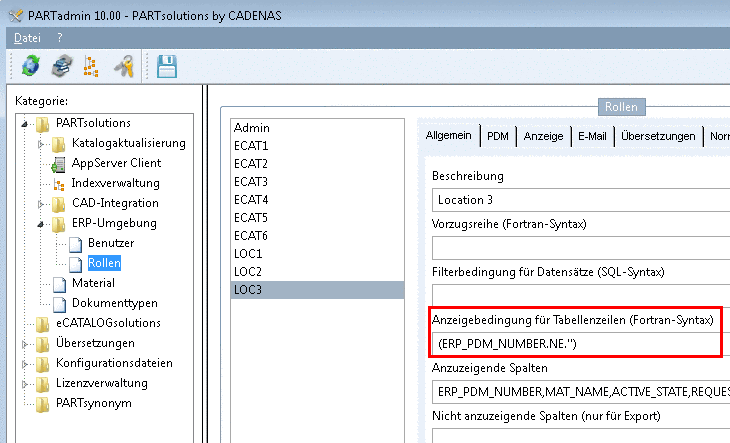The width and height of the screenshot is (730, 443).
Task: Select PARTsynonym in the tree
Action: click(94, 403)
